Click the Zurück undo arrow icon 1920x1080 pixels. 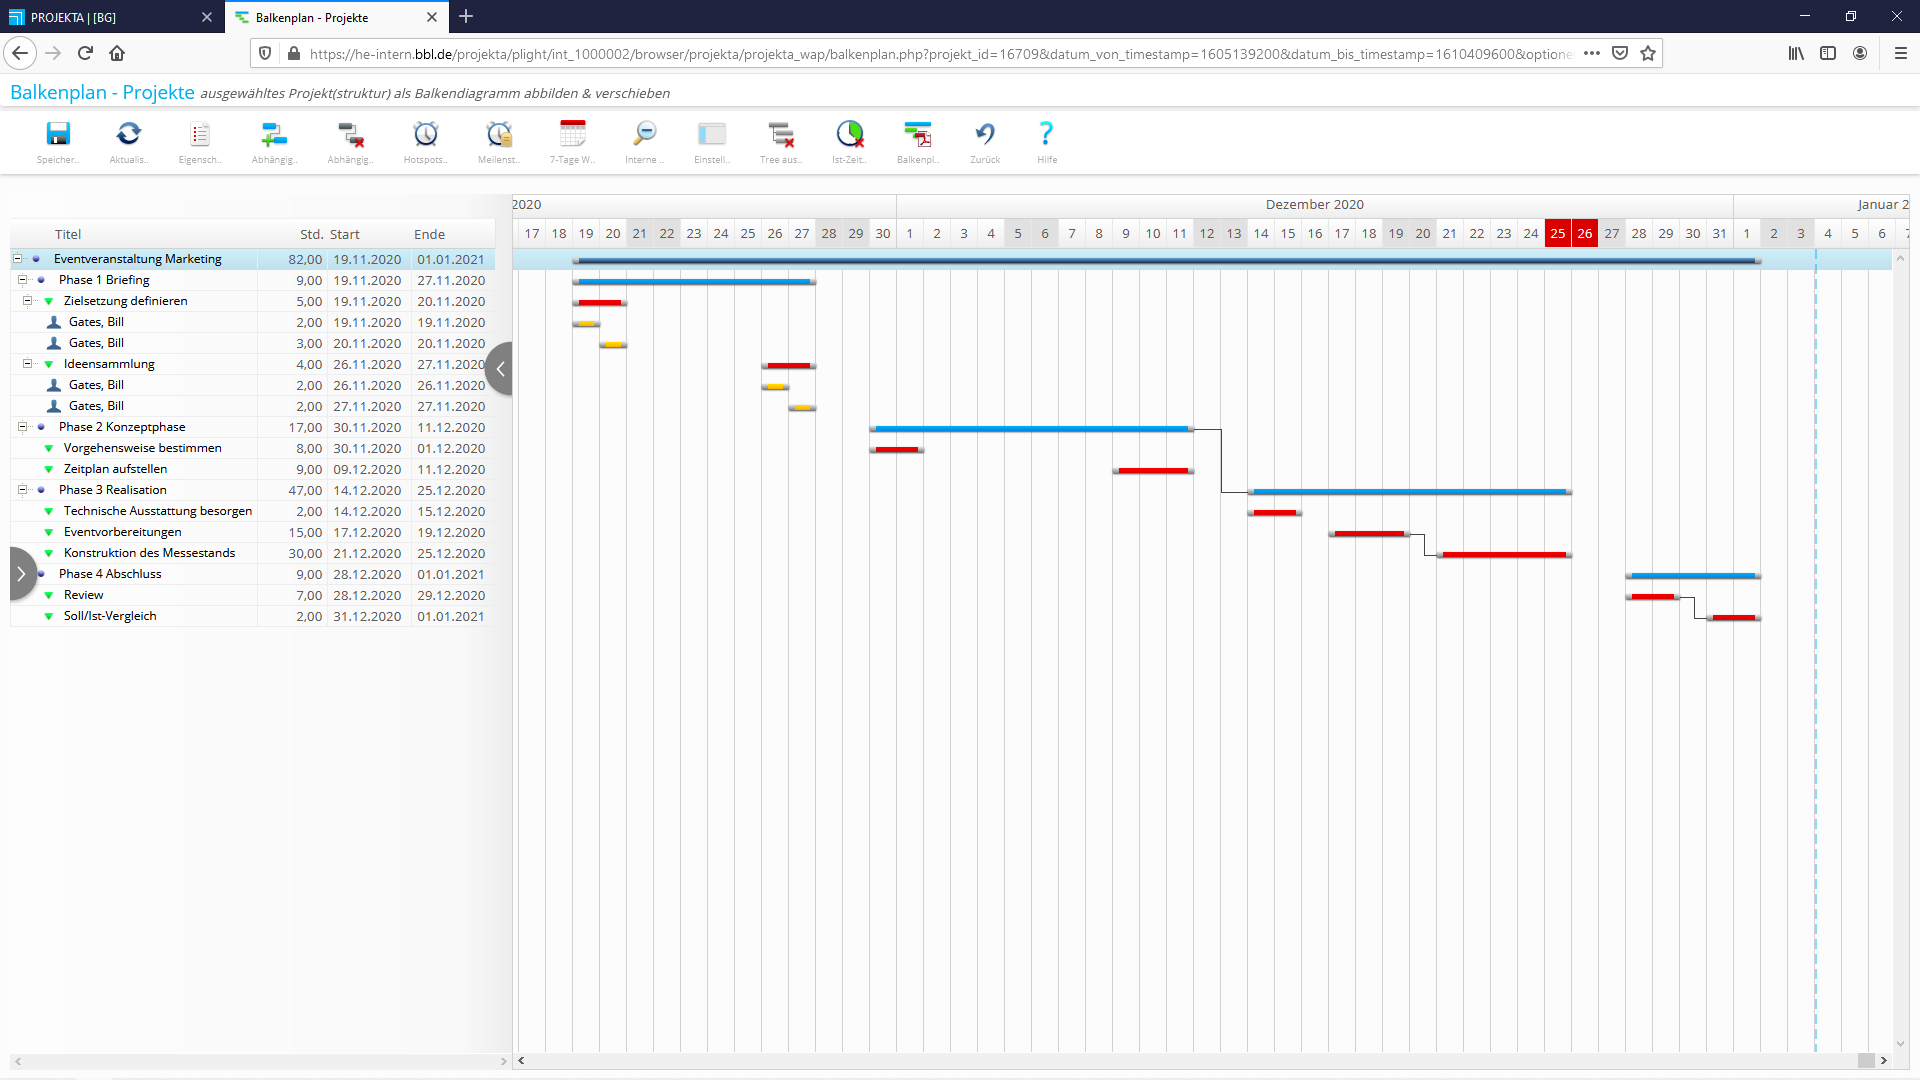(985, 134)
